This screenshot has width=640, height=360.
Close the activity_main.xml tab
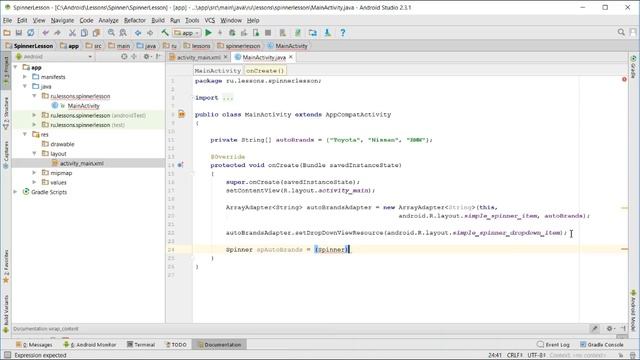pyautogui.click(x=225, y=57)
